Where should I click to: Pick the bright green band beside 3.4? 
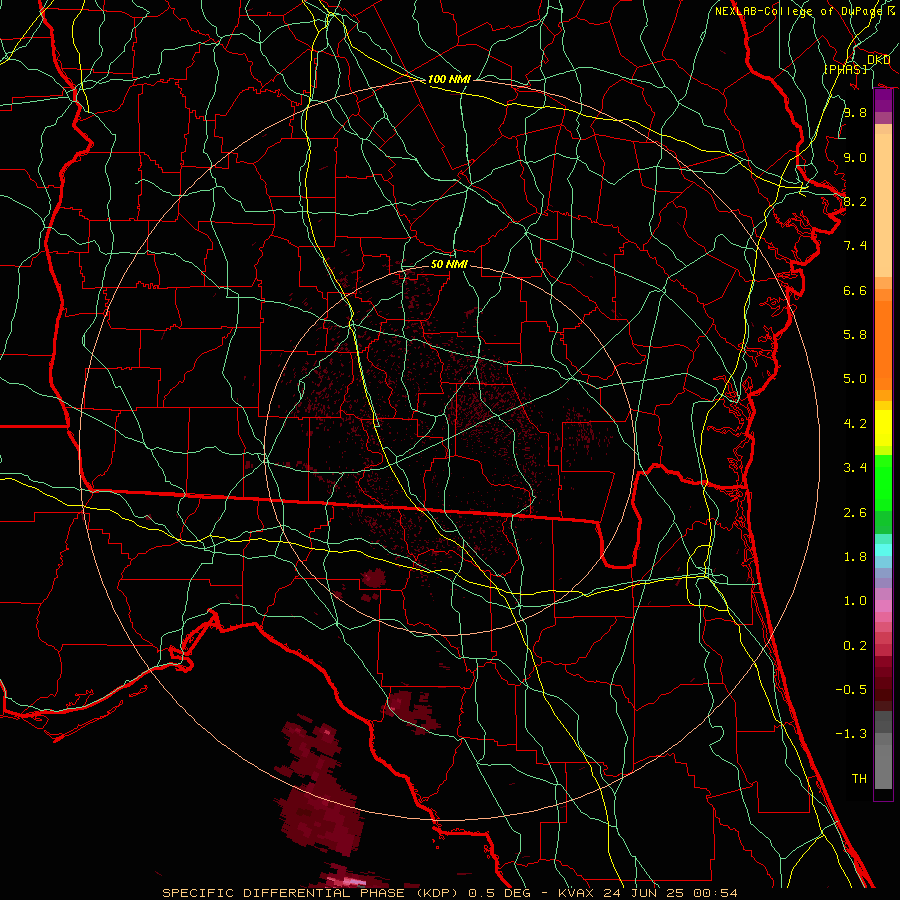pos(883,481)
